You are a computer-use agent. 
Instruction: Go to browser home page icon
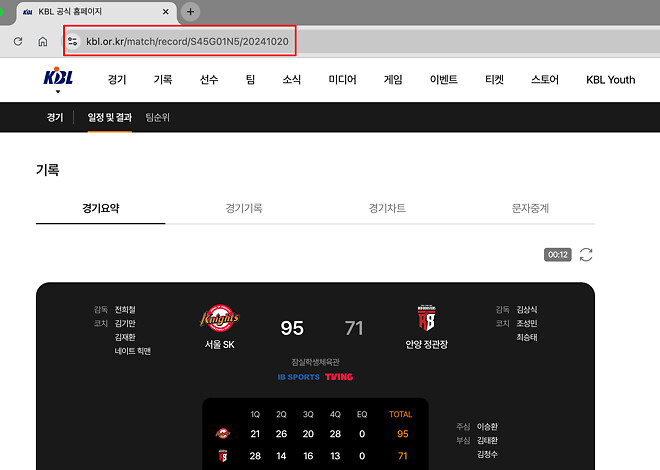[x=43, y=41]
